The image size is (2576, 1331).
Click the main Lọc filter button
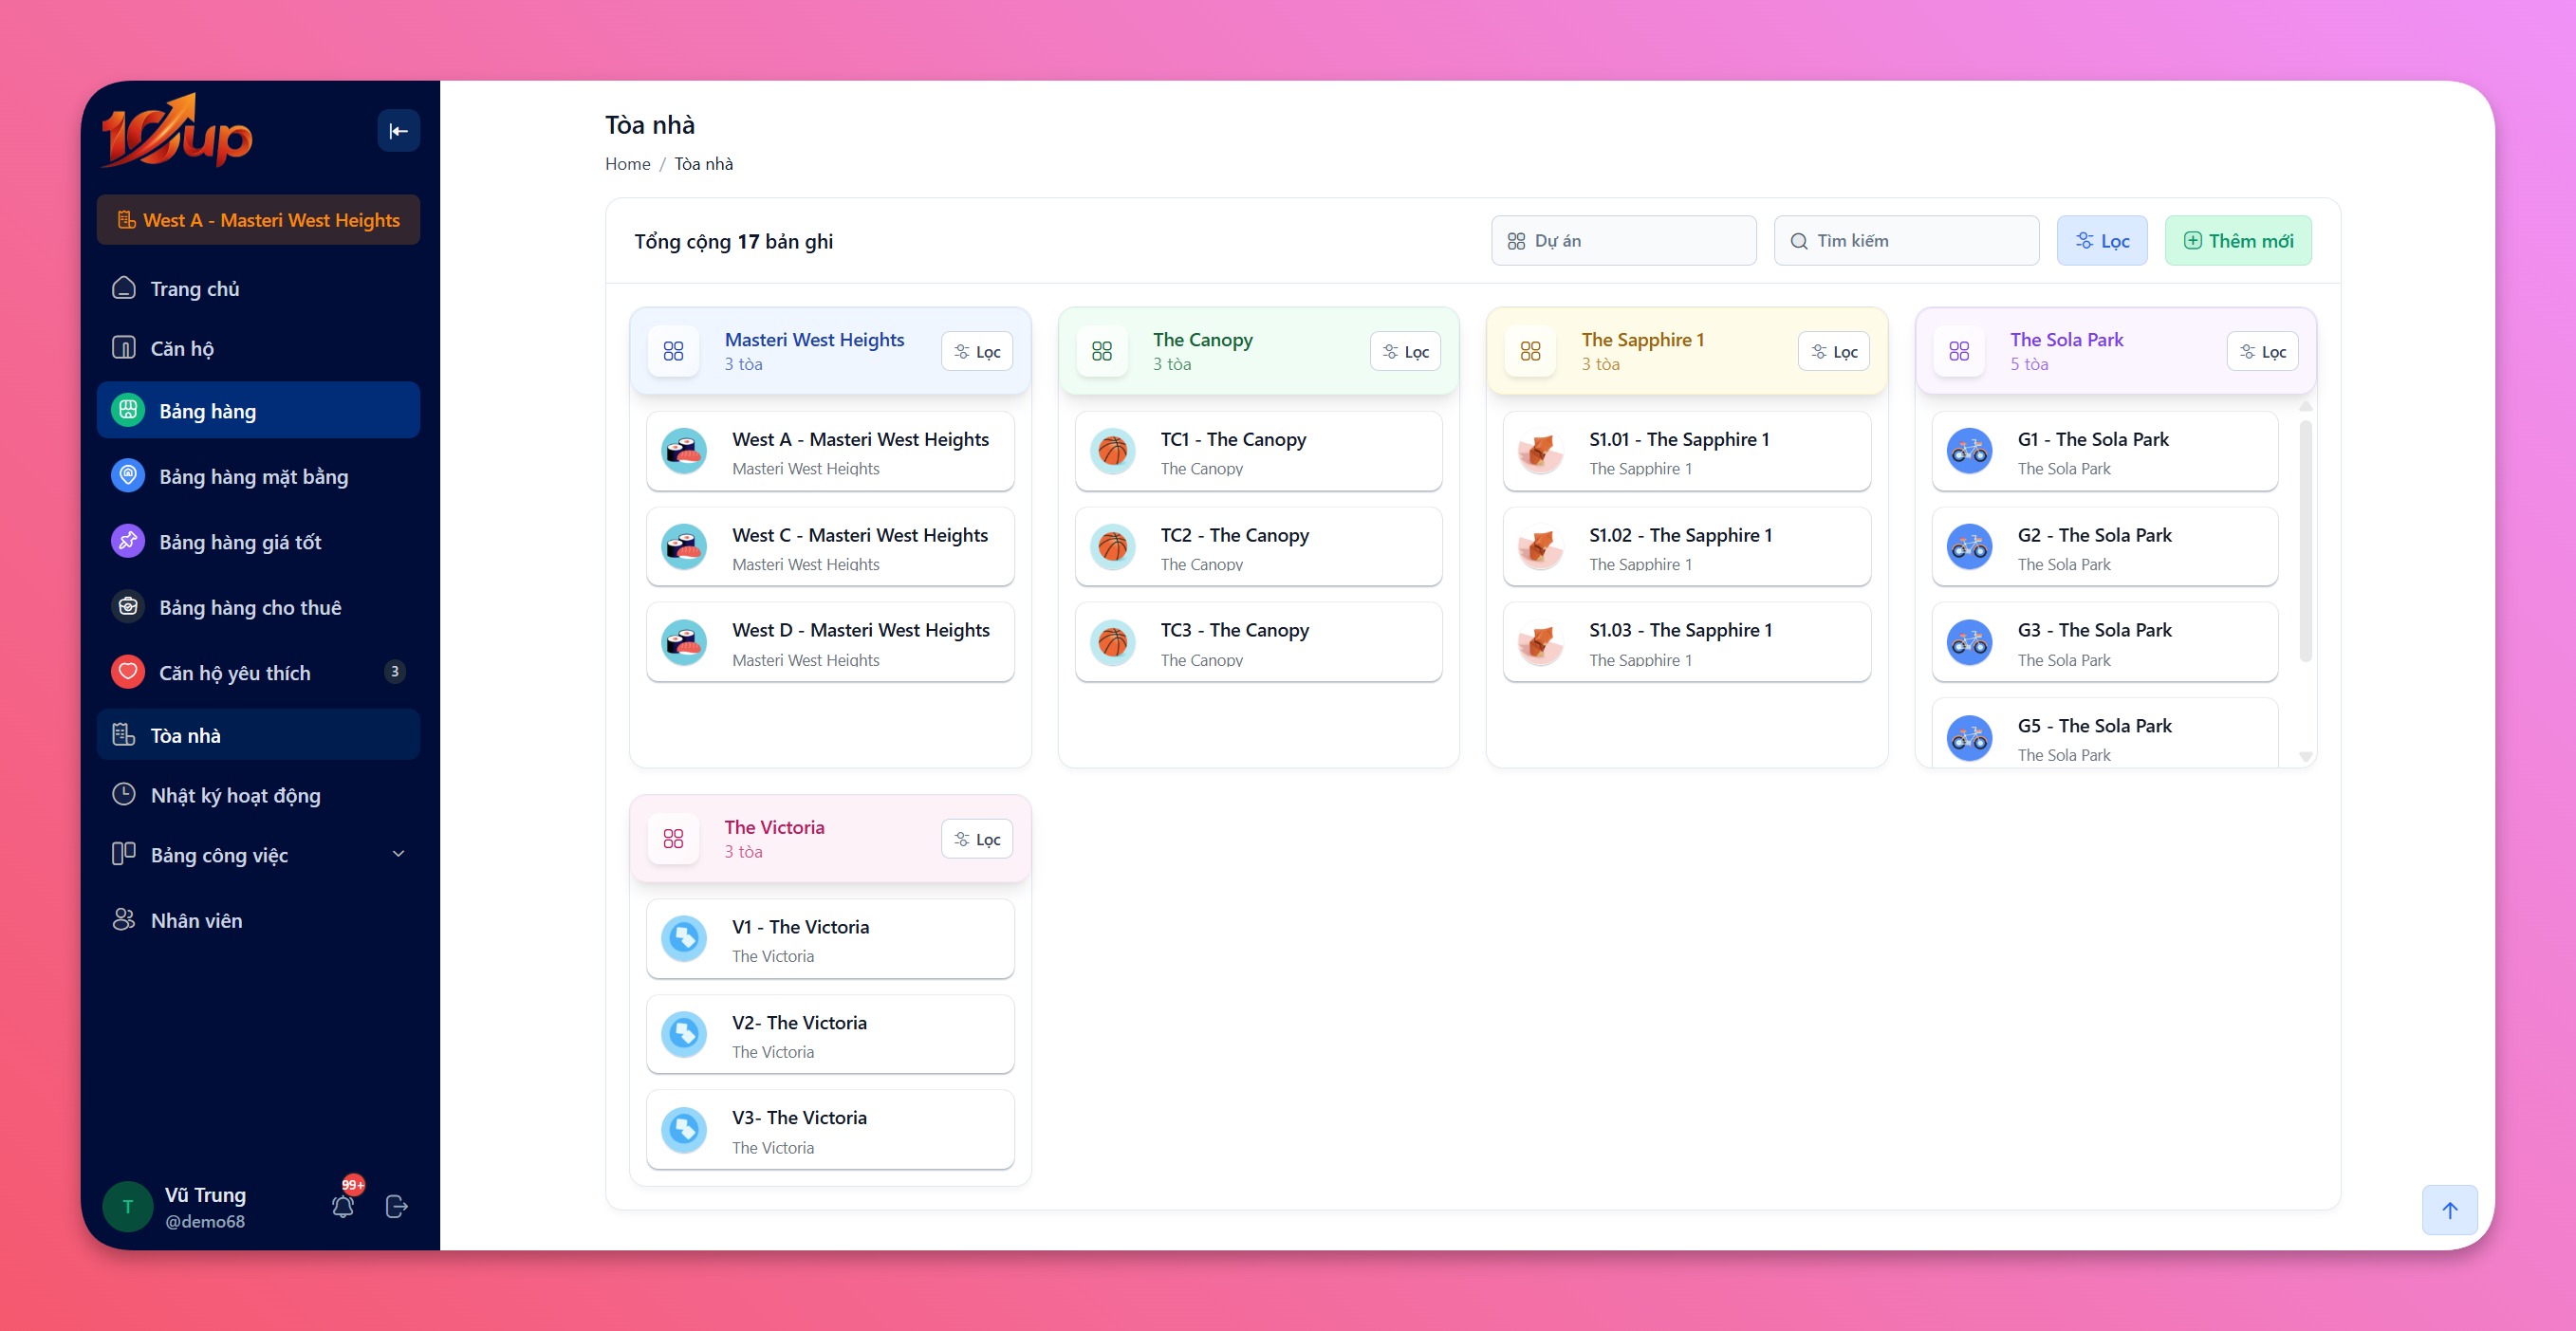2101,241
